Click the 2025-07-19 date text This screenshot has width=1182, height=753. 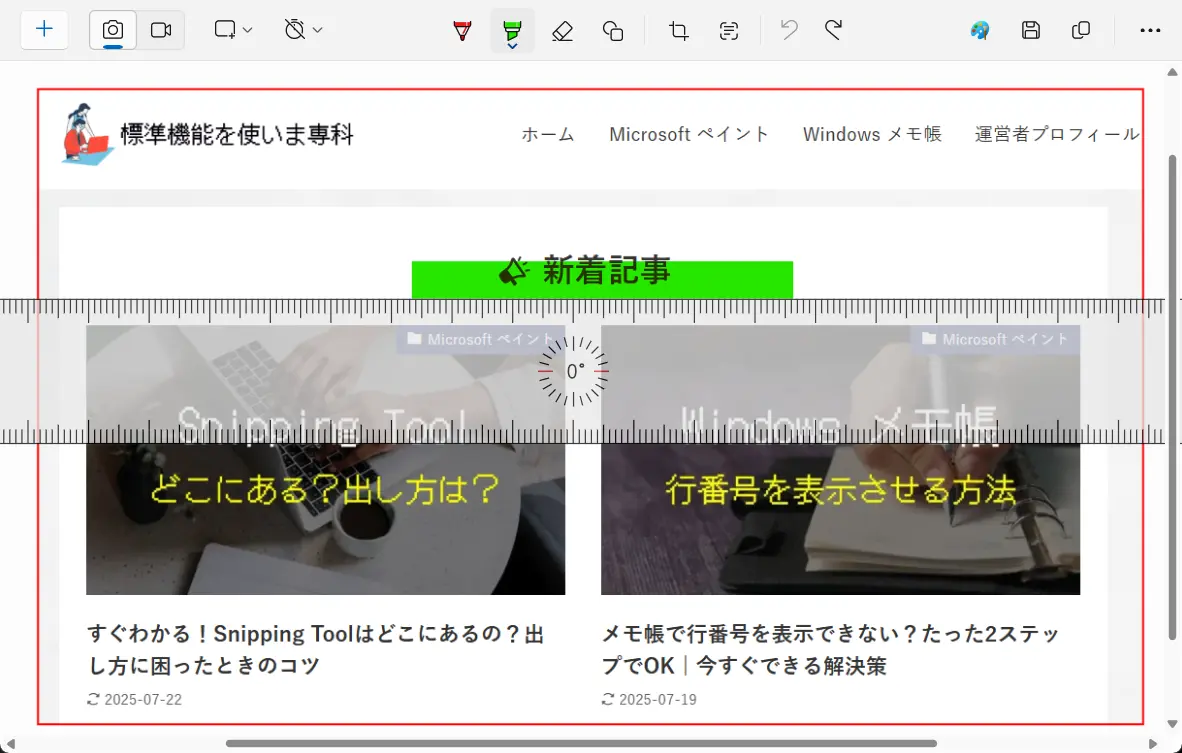click(657, 699)
